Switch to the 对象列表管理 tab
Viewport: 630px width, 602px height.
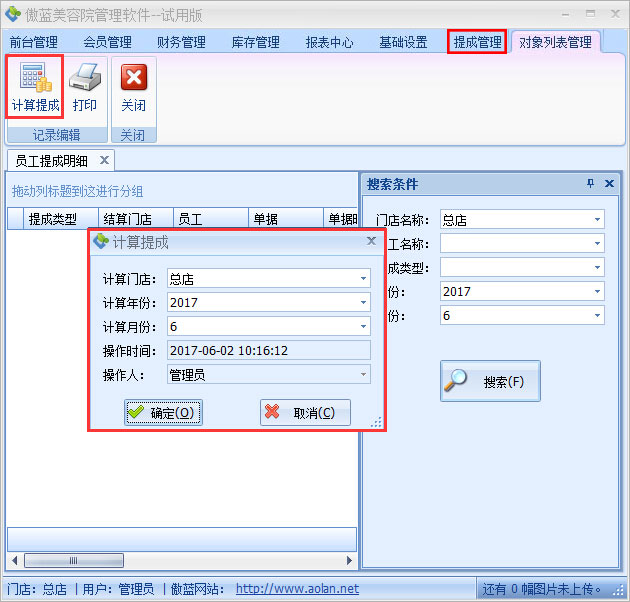coord(555,42)
